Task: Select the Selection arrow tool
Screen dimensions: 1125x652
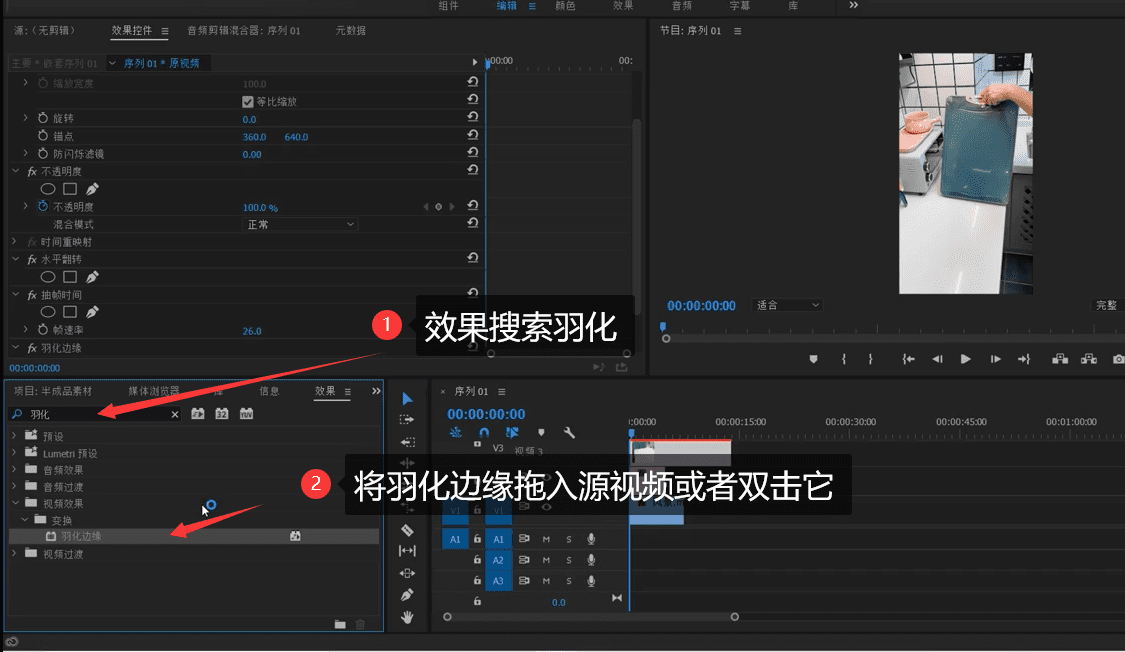Action: pos(407,399)
